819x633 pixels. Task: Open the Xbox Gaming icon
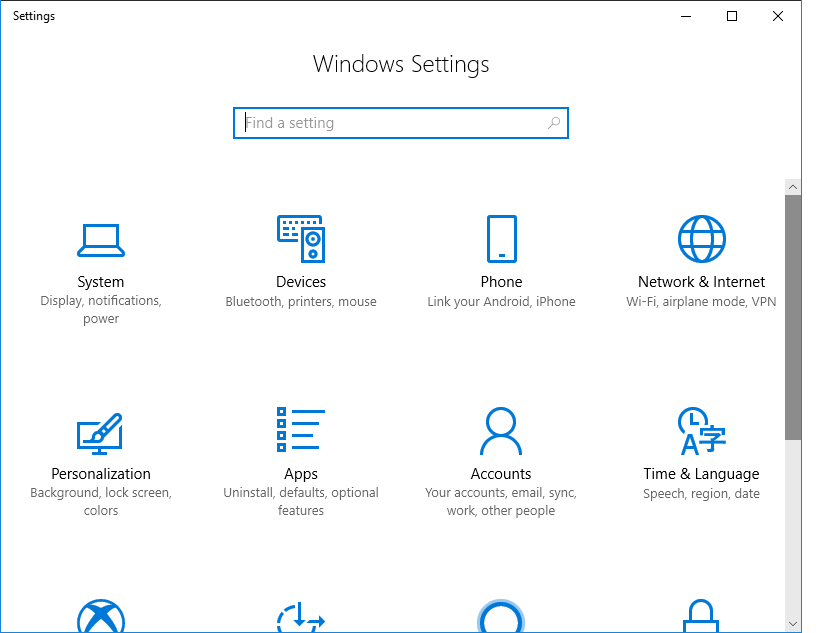pos(101,616)
